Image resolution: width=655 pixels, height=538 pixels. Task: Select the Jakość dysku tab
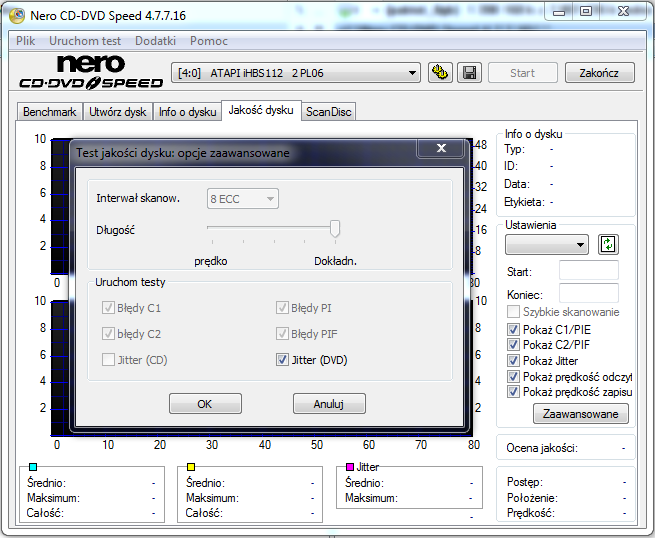(x=261, y=110)
